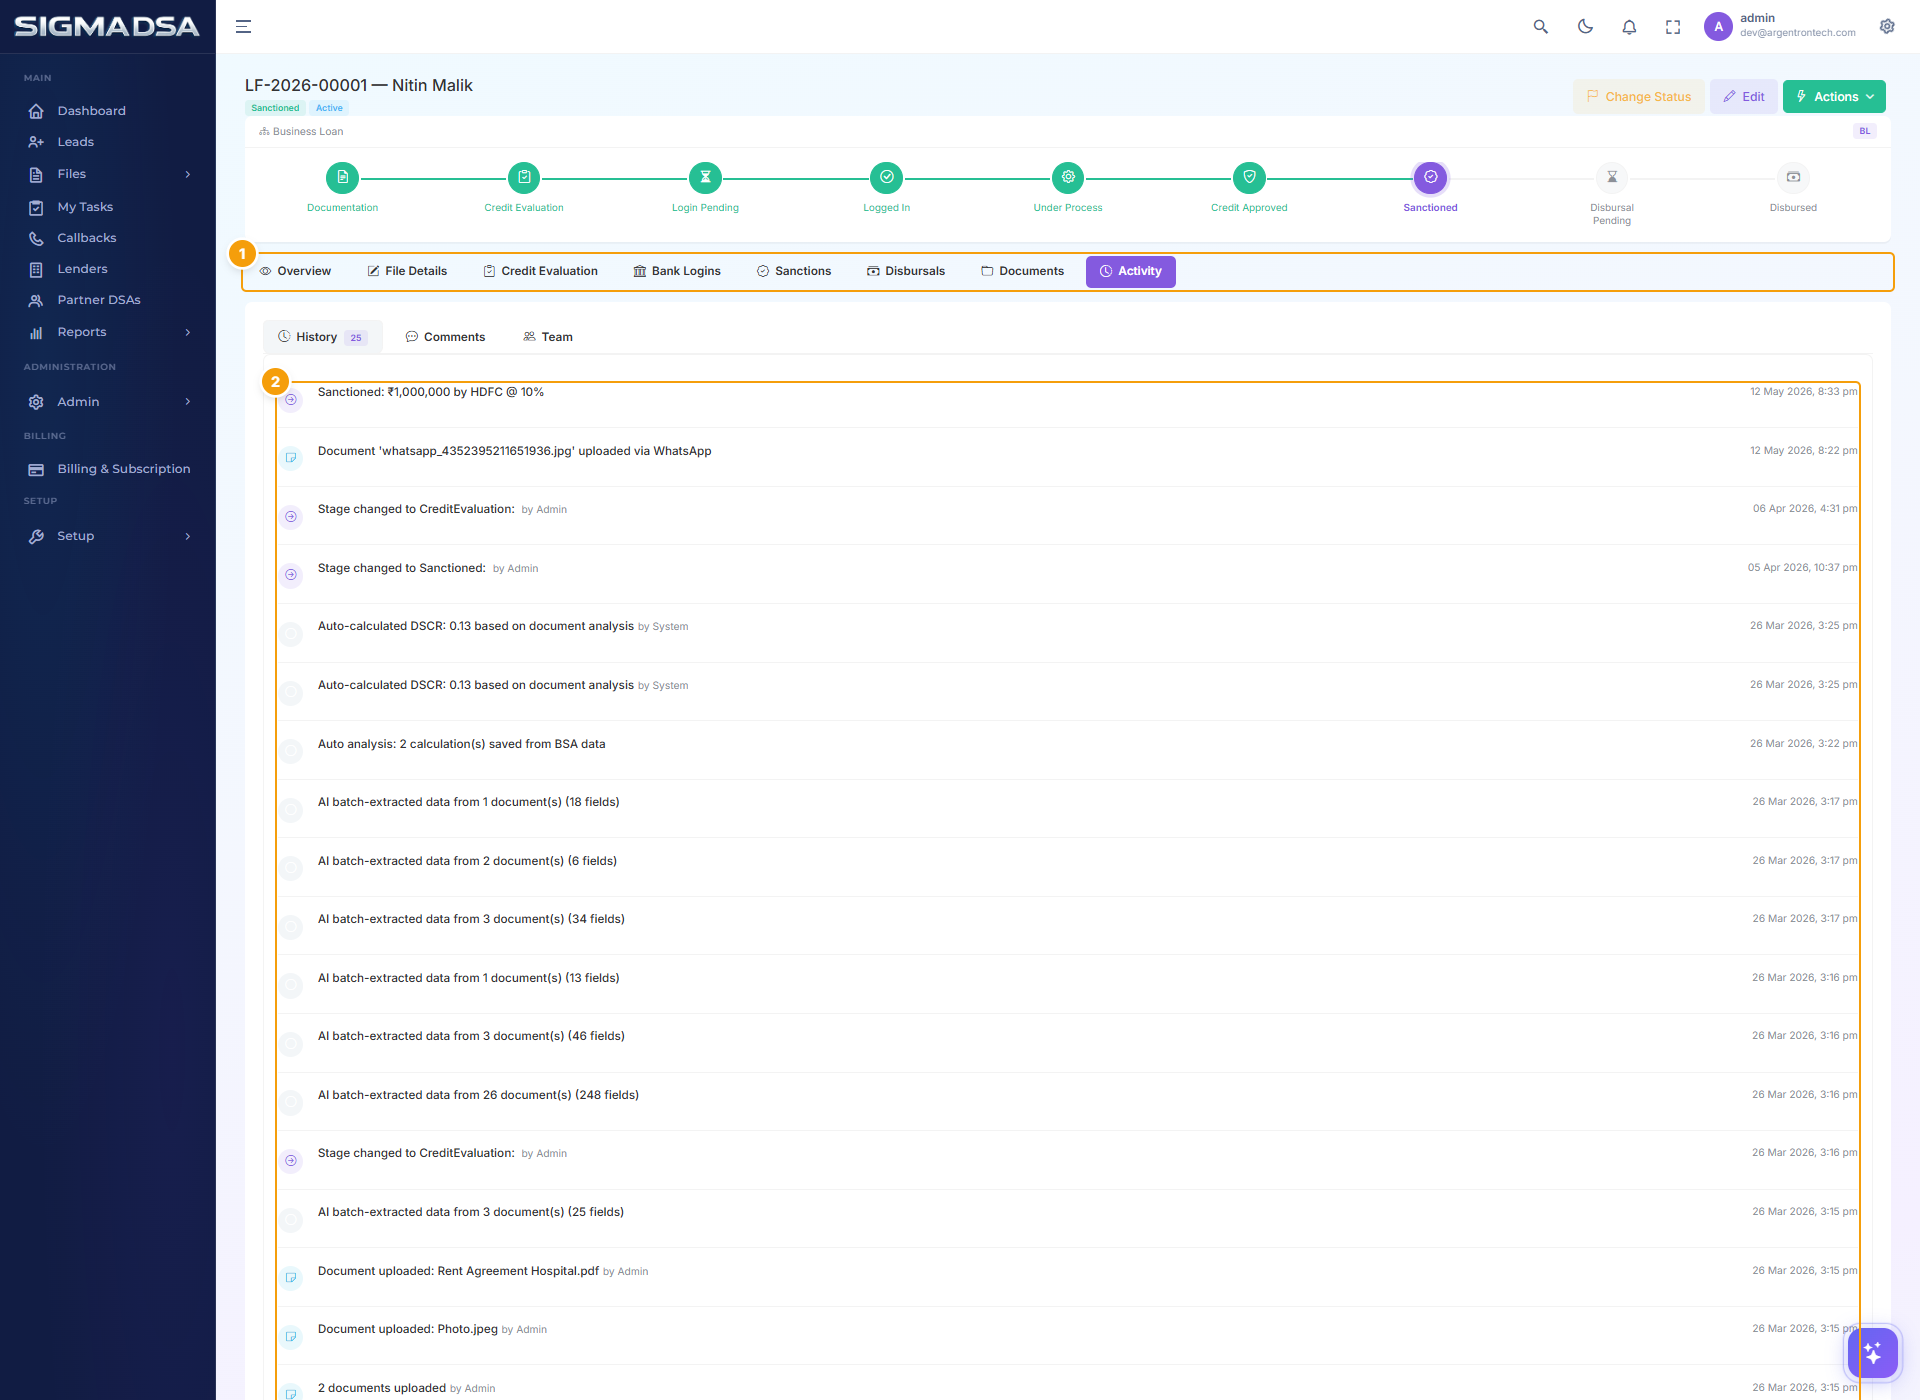Select the Activity tab
This screenshot has width=1920, height=1400.
(1131, 271)
